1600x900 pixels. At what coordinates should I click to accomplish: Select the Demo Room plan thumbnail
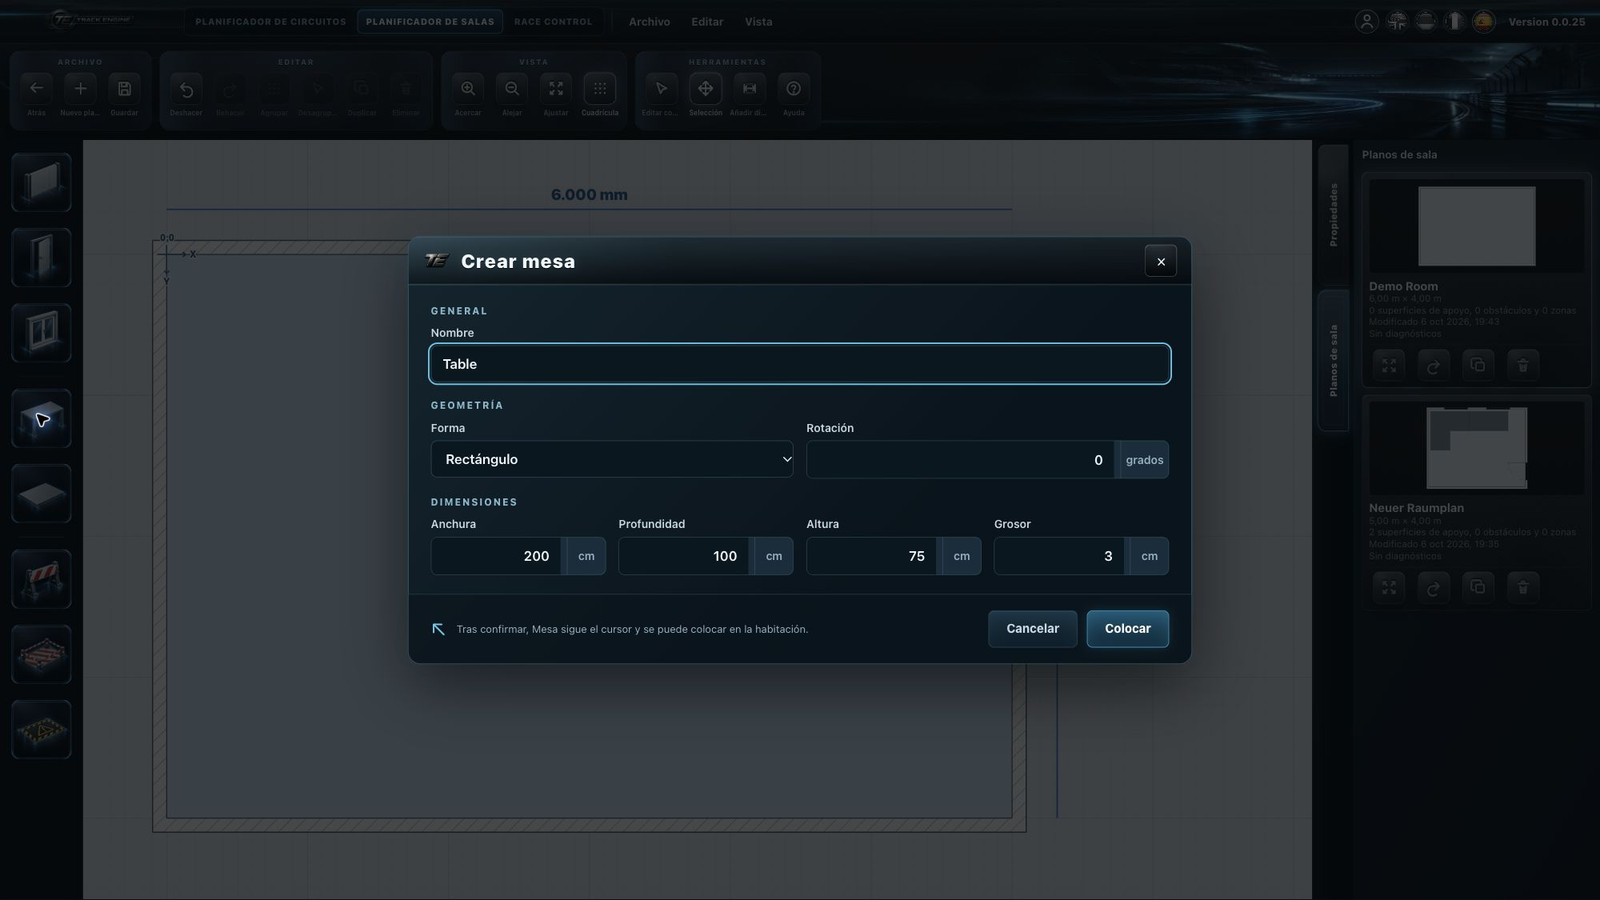1476,226
